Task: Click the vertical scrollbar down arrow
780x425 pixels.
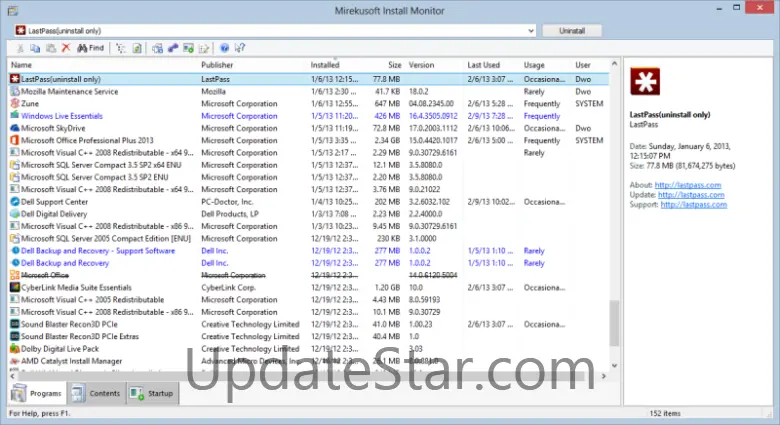Action: coord(614,366)
